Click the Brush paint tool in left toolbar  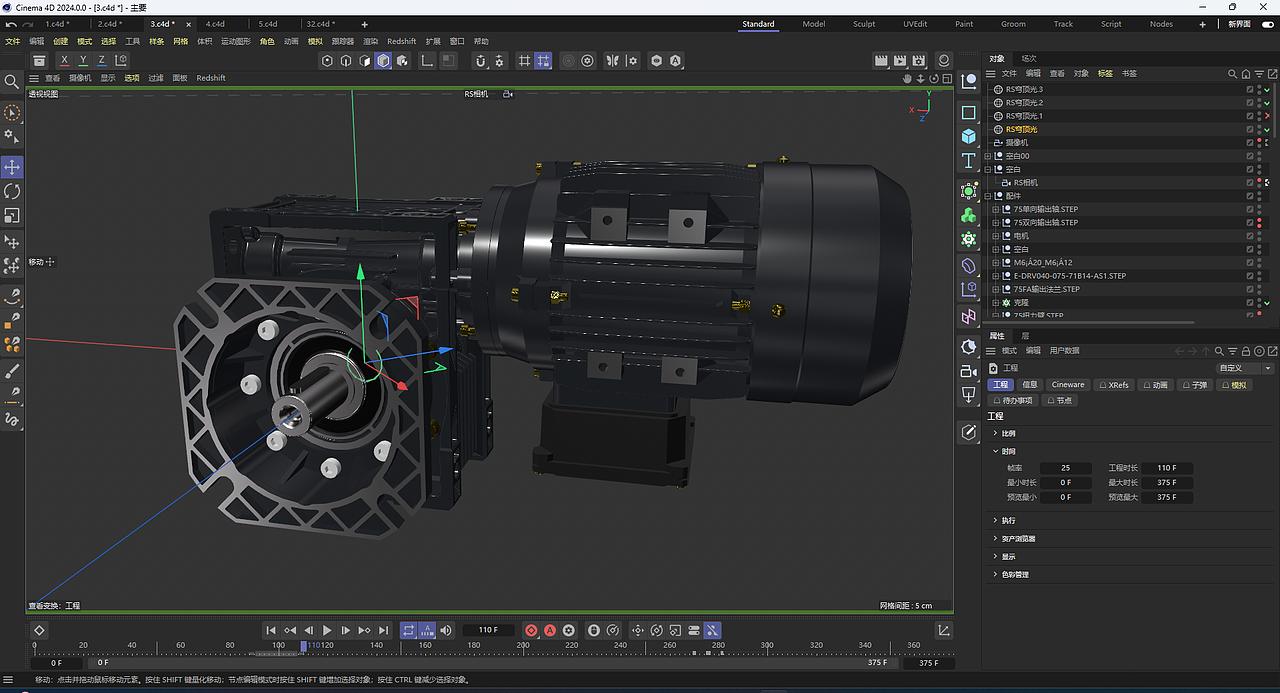point(12,371)
